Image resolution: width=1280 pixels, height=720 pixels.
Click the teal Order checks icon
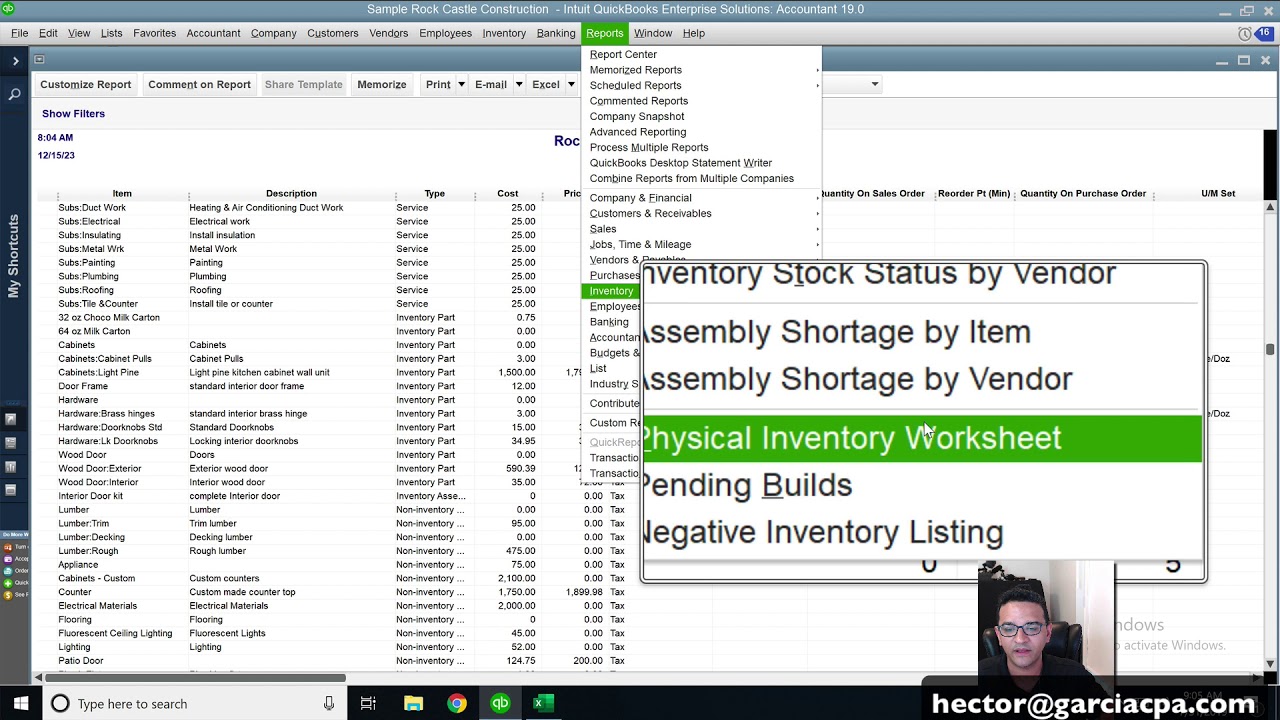point(8,571)
